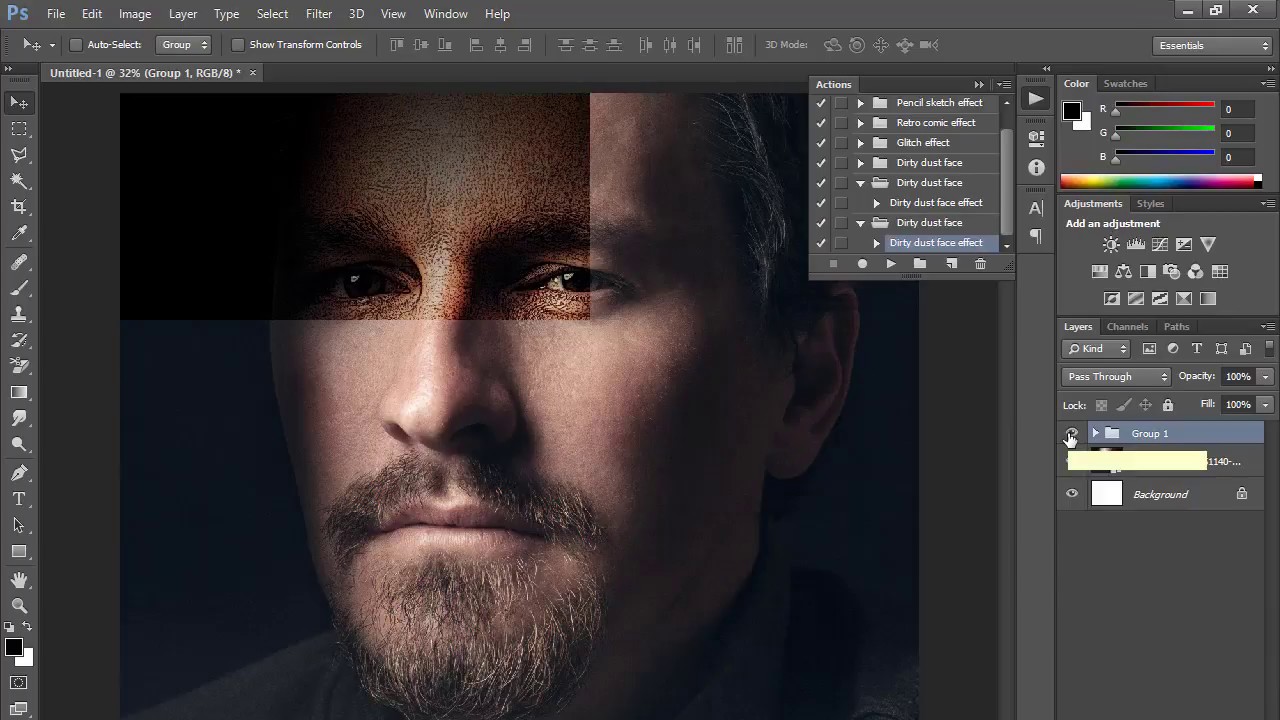
Task: Filter for type layers in Layers panel
Action: (x=1197, y=349)
